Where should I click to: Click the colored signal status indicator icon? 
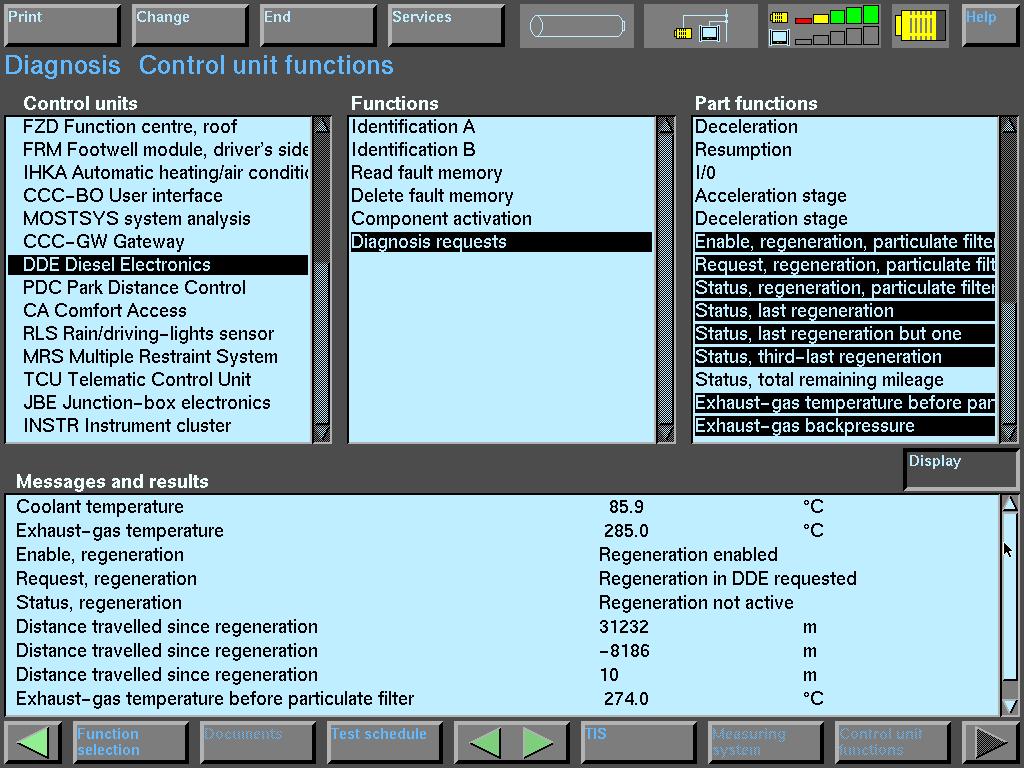(x=823, y=26)
